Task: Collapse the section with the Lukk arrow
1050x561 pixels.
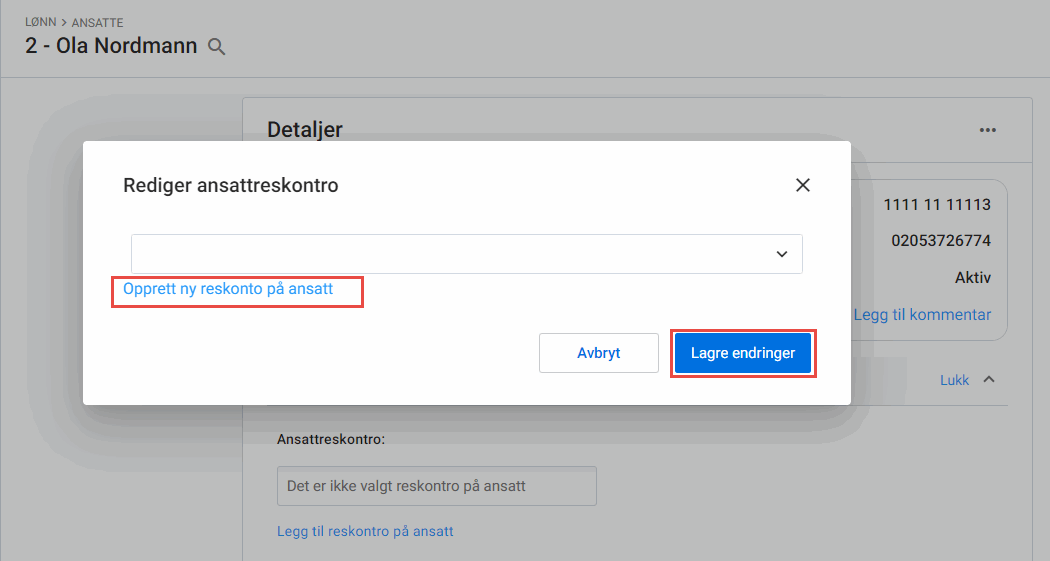Action: pyautogui.click(x=989, y=380)
